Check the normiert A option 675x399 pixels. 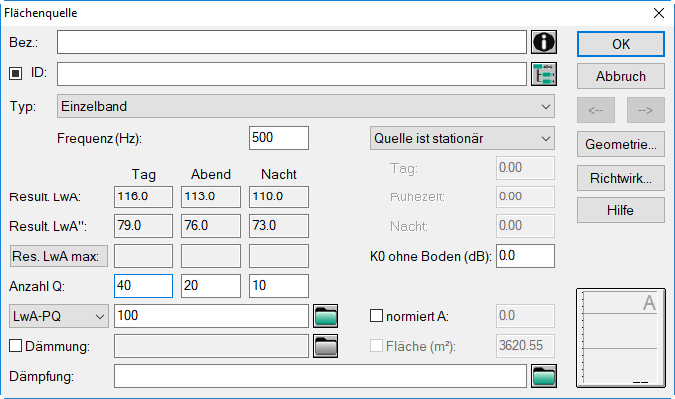pos(376,315)
